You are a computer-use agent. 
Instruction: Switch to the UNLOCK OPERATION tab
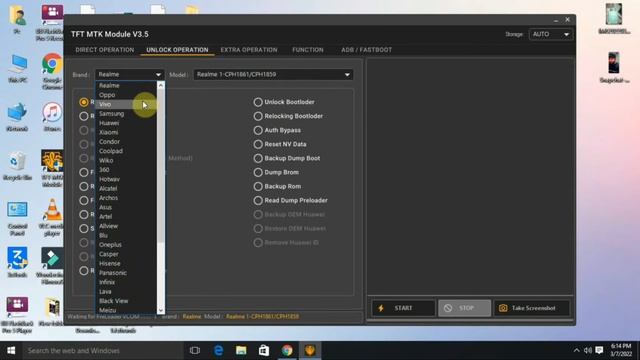177,50
